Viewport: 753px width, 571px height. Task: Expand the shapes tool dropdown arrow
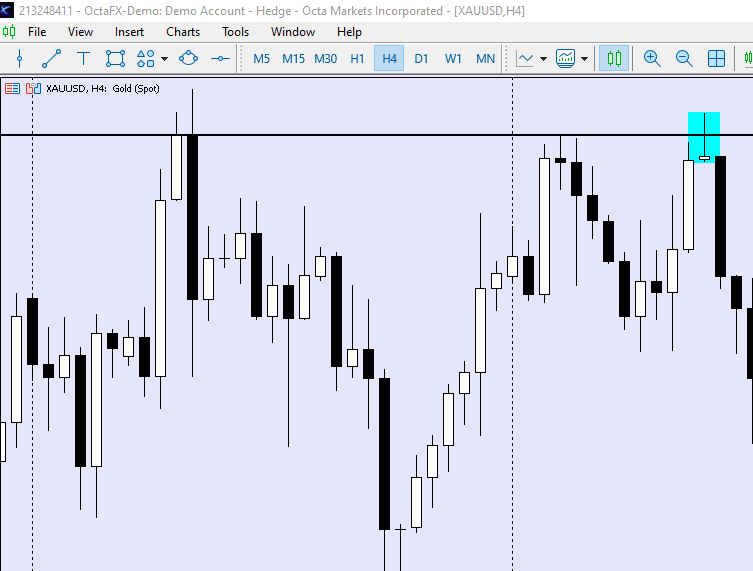tap(165, 59)
